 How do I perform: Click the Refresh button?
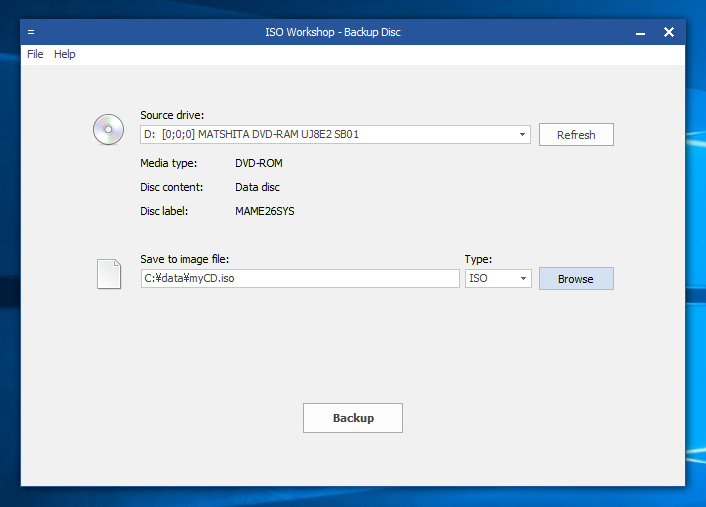576,135
